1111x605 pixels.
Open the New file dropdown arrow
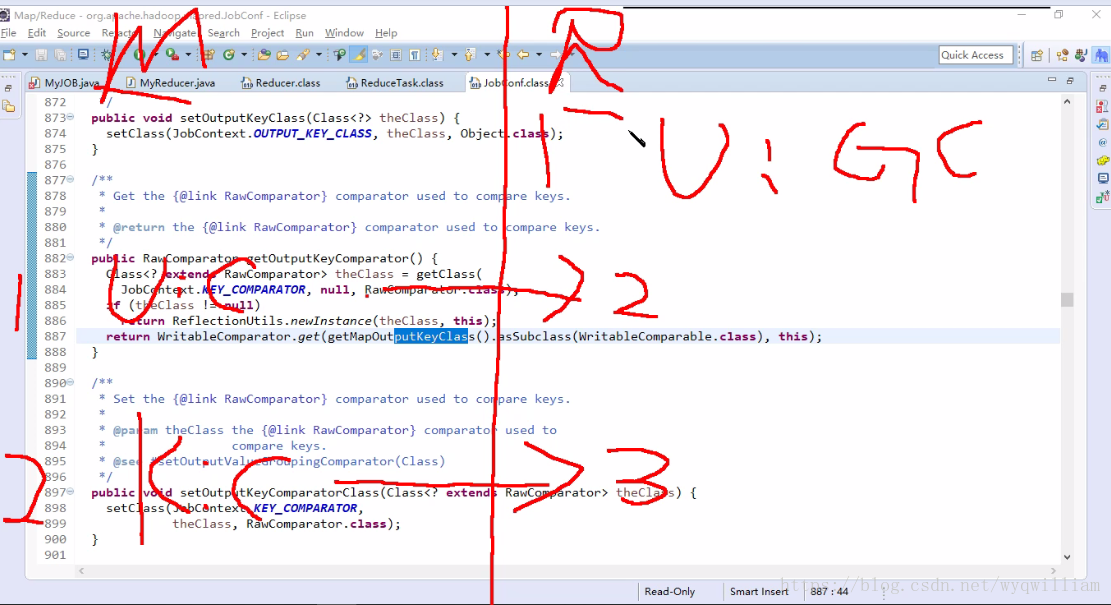pyautogui.click(x=25, y=55)
